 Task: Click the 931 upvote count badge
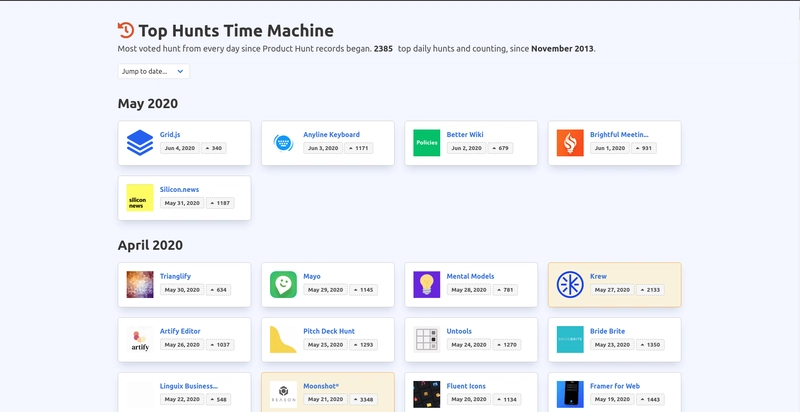click(643, 148)
